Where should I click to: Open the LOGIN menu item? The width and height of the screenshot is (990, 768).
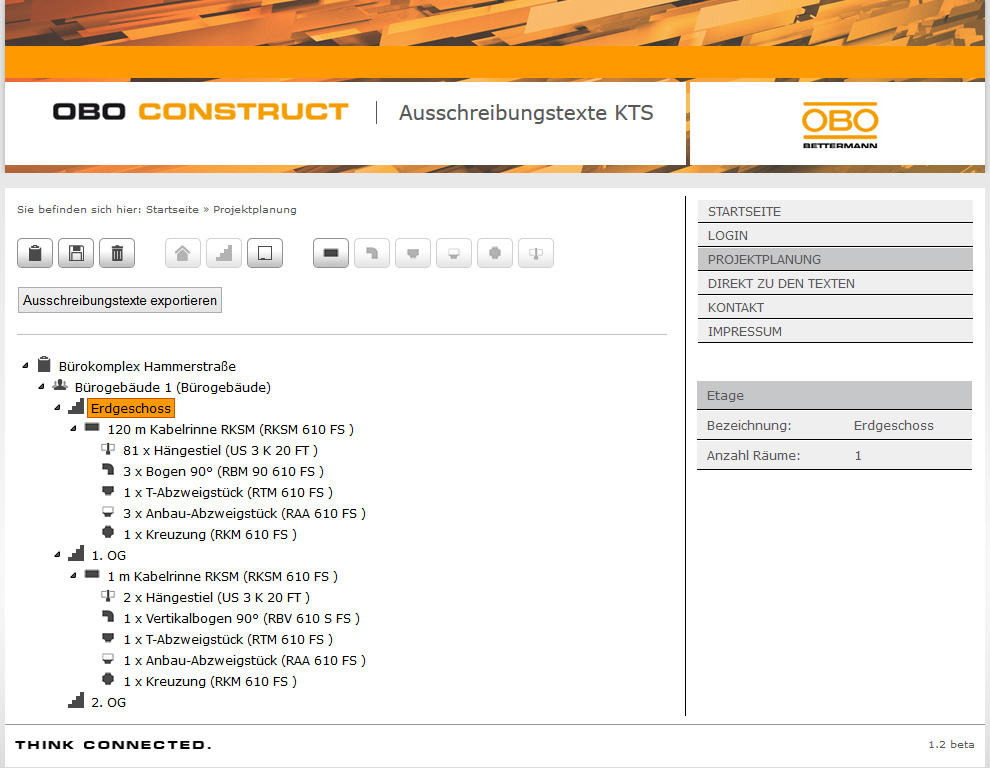pyautogui.click(x=835, y=236)
